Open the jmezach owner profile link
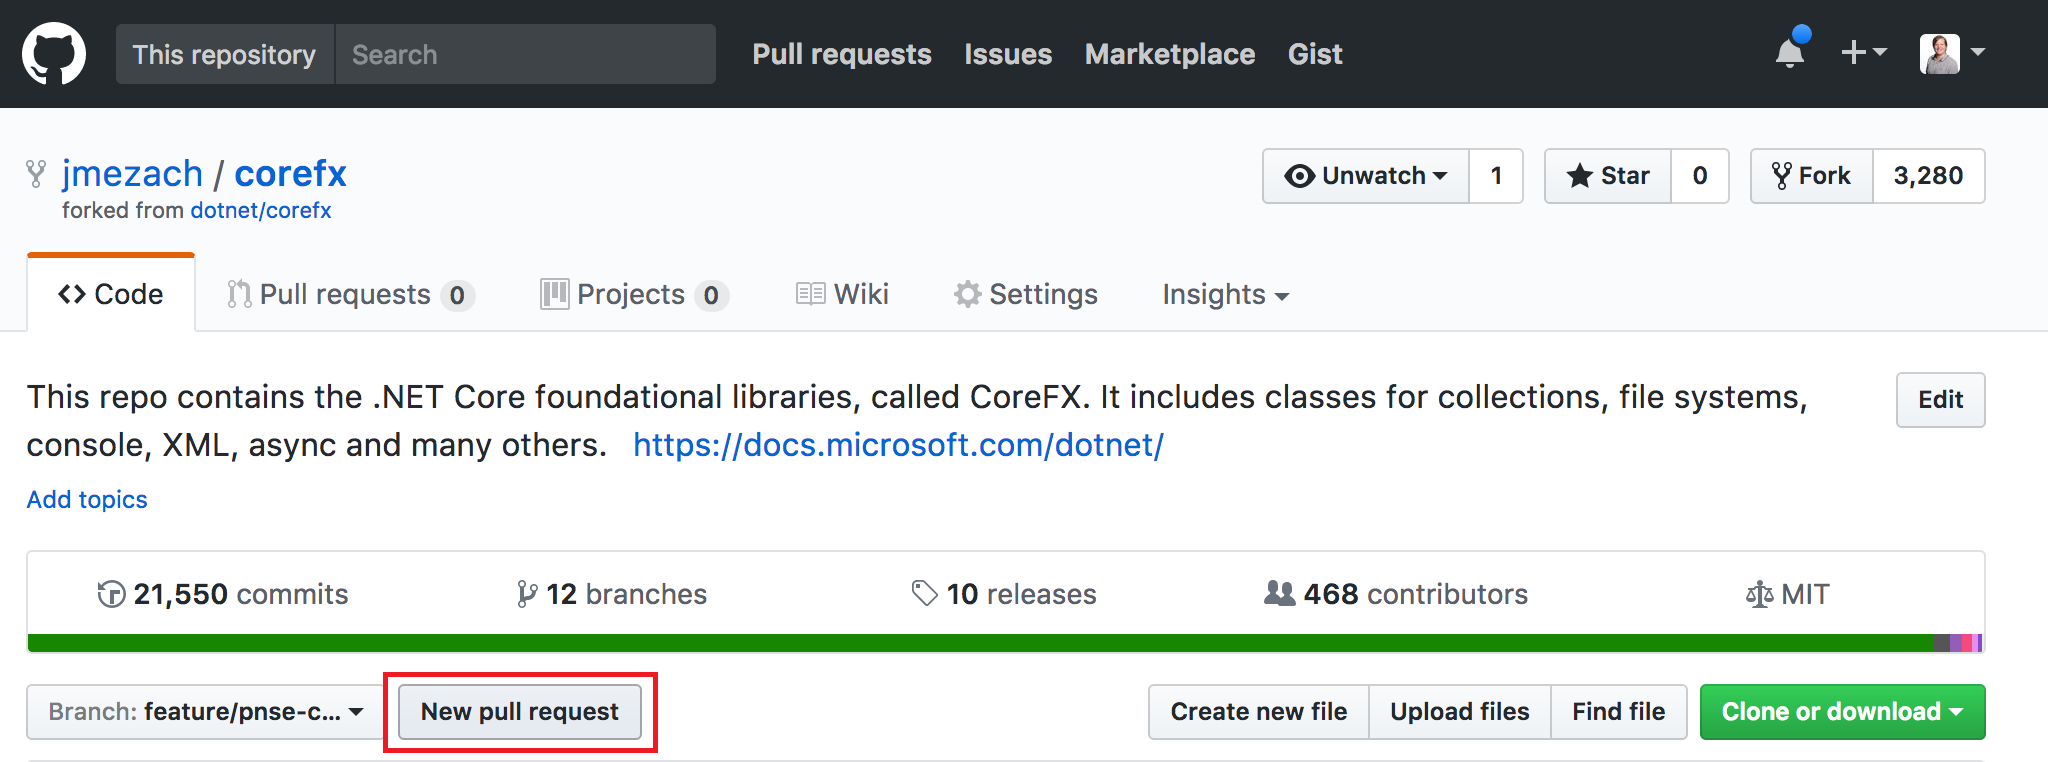Image resolution: width=2048 pixels, height=762 pixels. (x=132, y=174)
